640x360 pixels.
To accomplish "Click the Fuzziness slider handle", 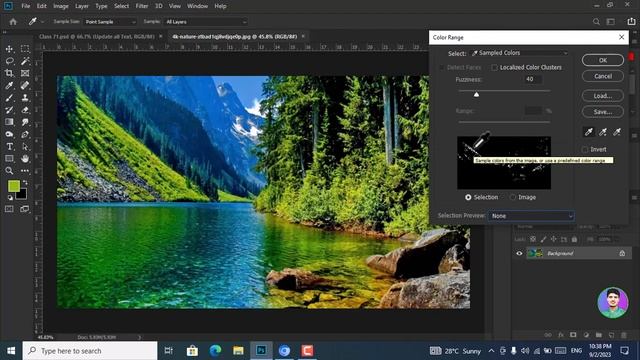I will tap(476, 95).
